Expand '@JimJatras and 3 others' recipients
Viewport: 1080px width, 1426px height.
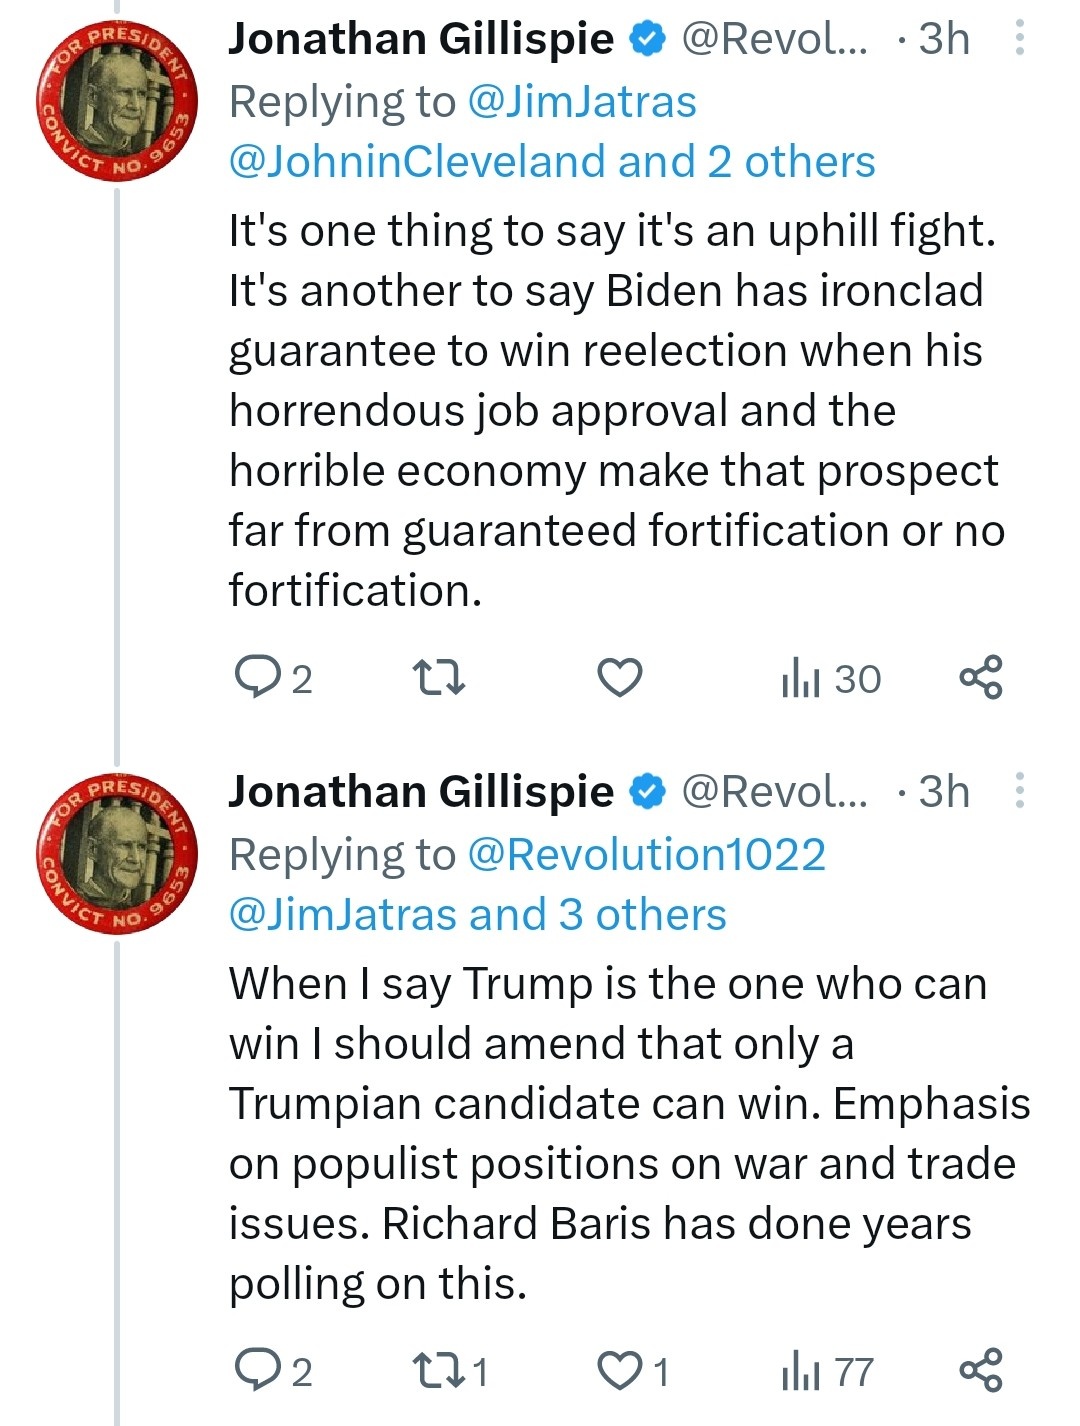coord(478,914)
